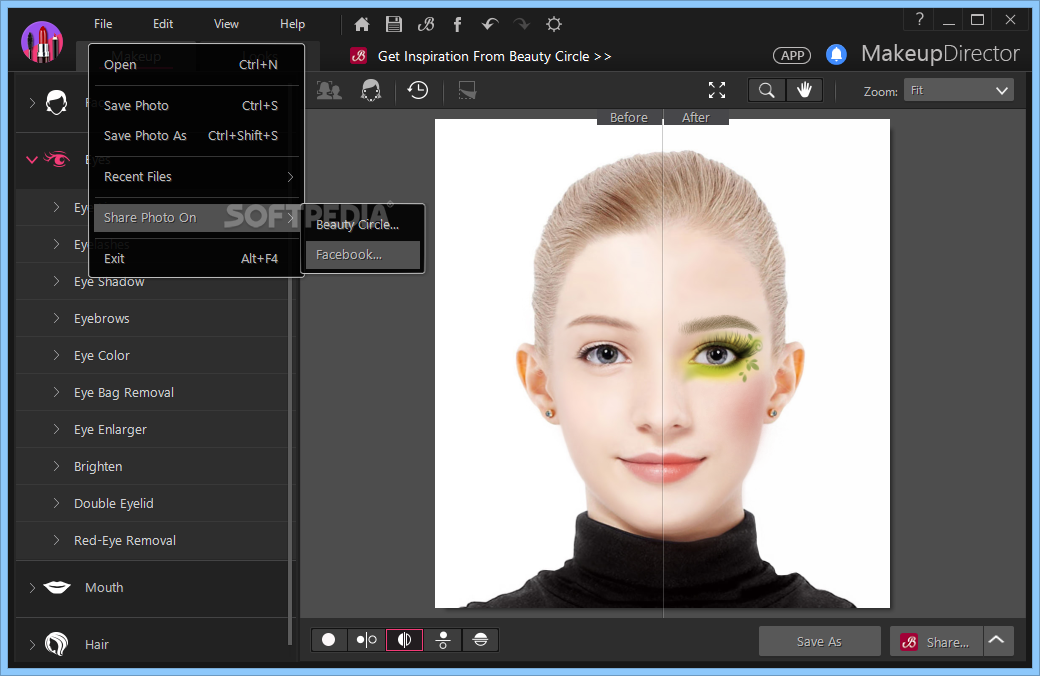Screen dimensions: 1040x676
Task: Expand the Mouth section
Action: [32, 588]
